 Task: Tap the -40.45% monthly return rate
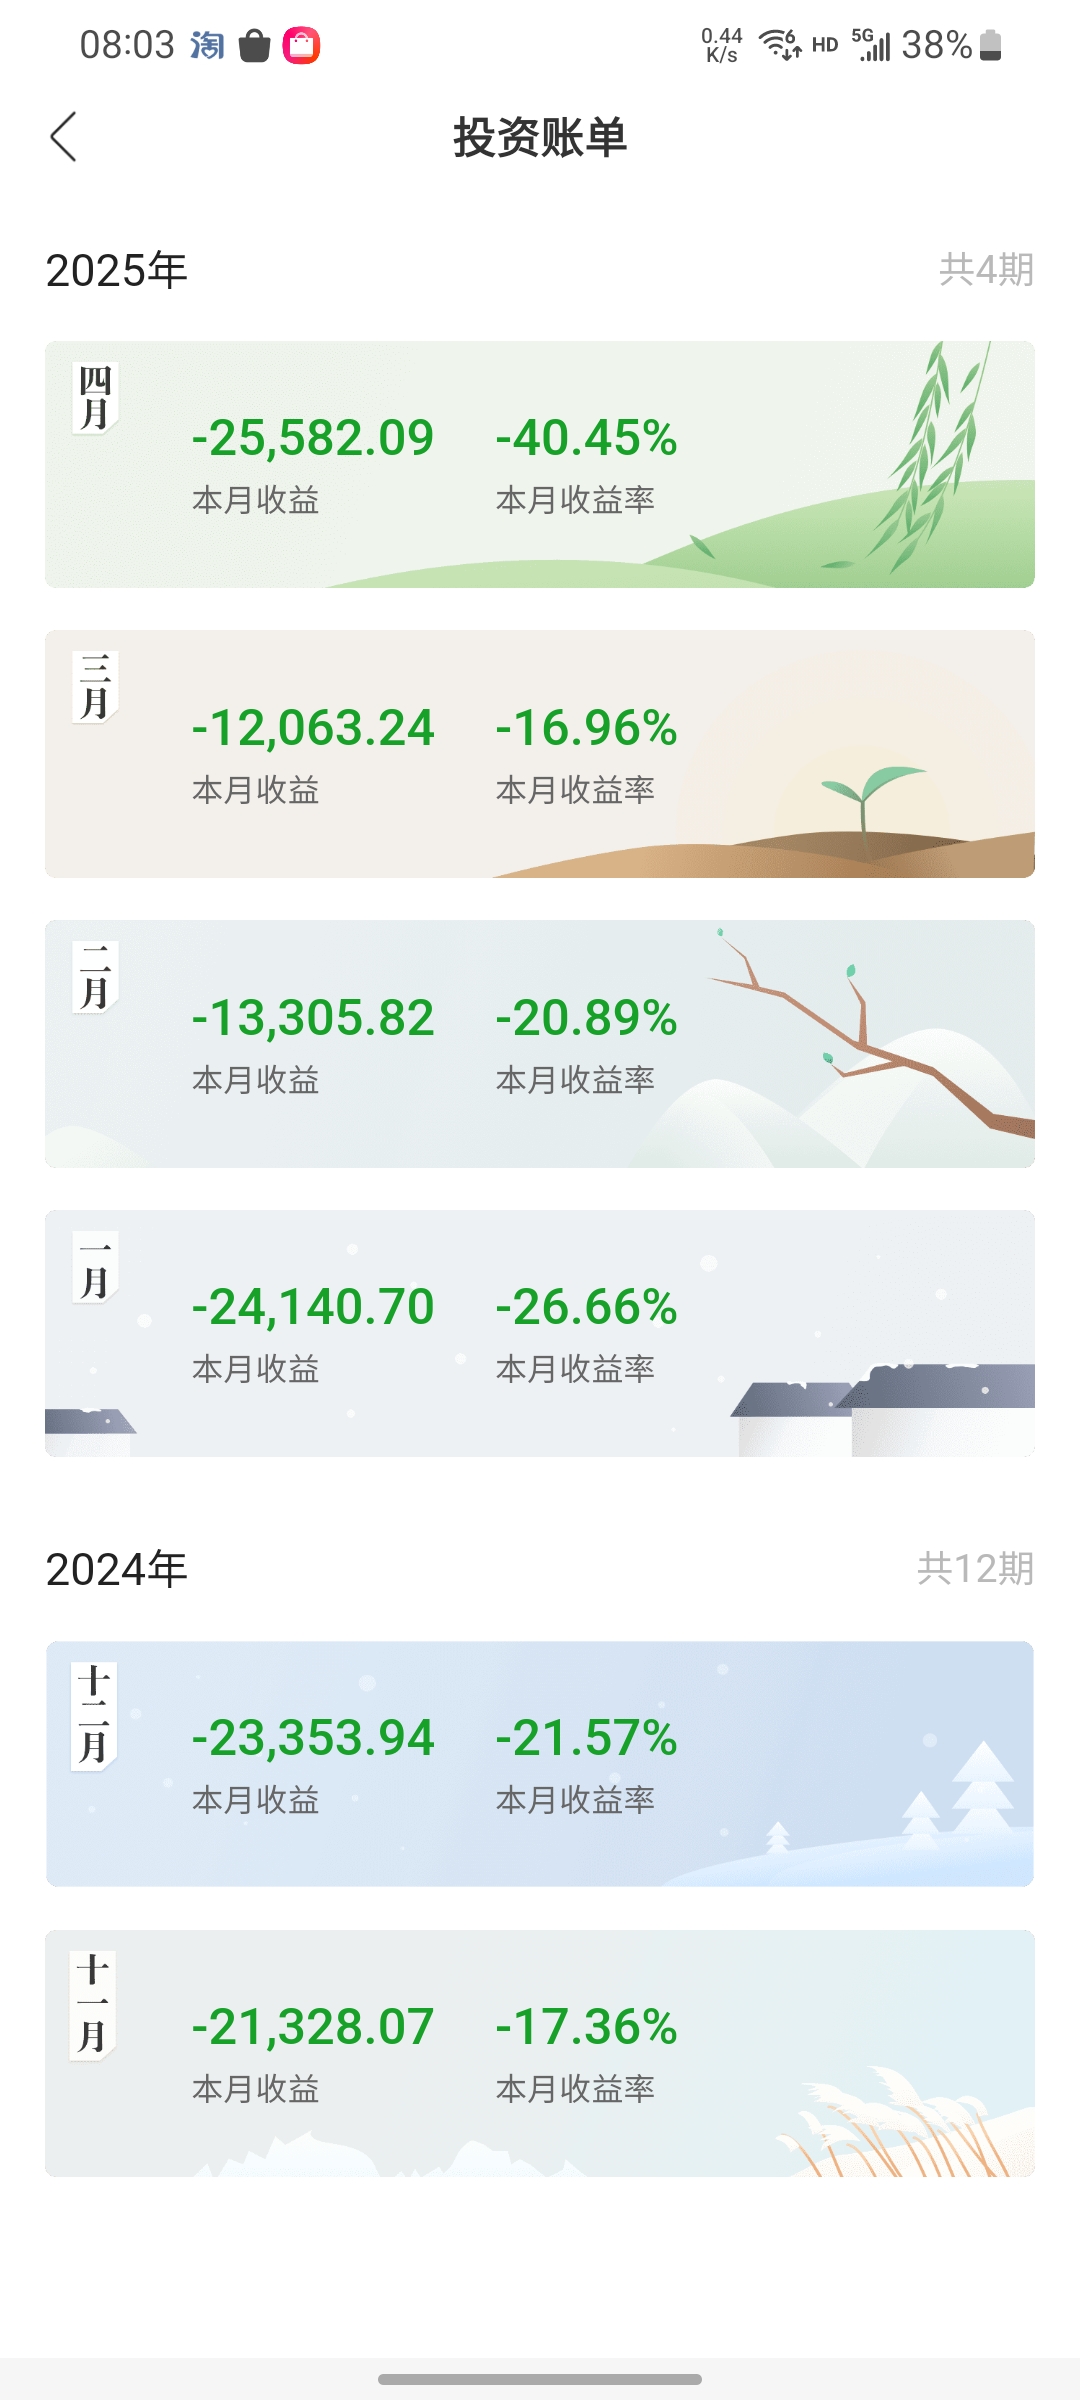[586, 438]
